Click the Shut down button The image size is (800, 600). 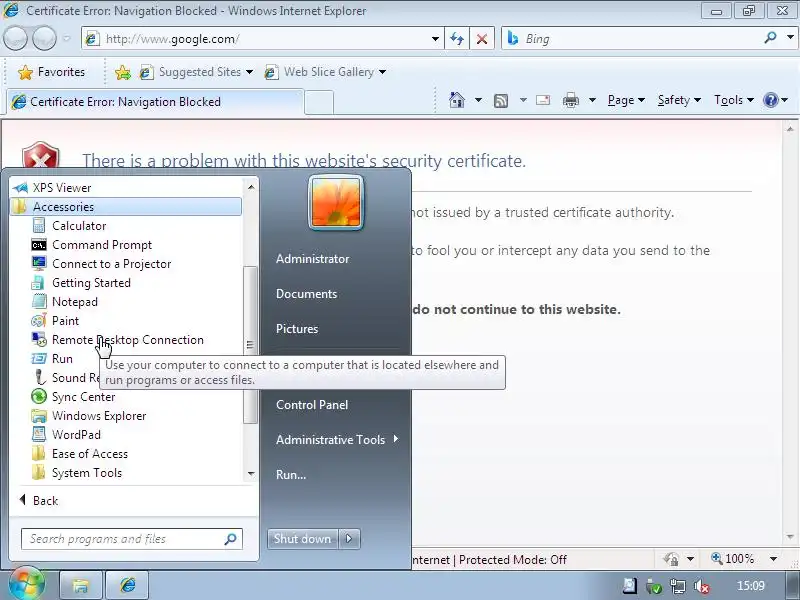point(302,539)
